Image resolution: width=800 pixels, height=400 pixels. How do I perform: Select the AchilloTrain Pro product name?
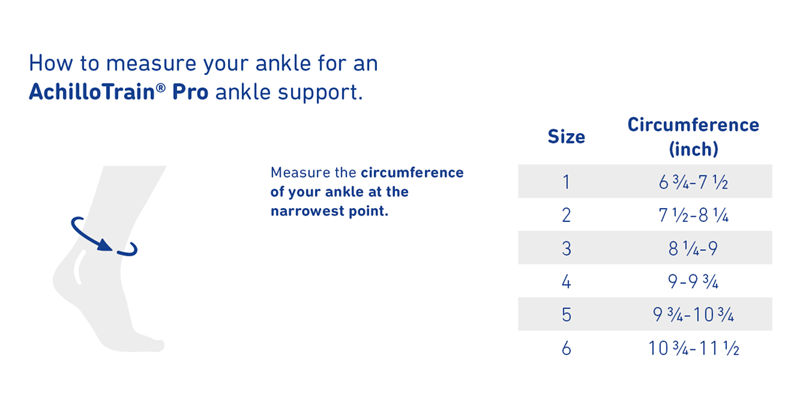118,93
